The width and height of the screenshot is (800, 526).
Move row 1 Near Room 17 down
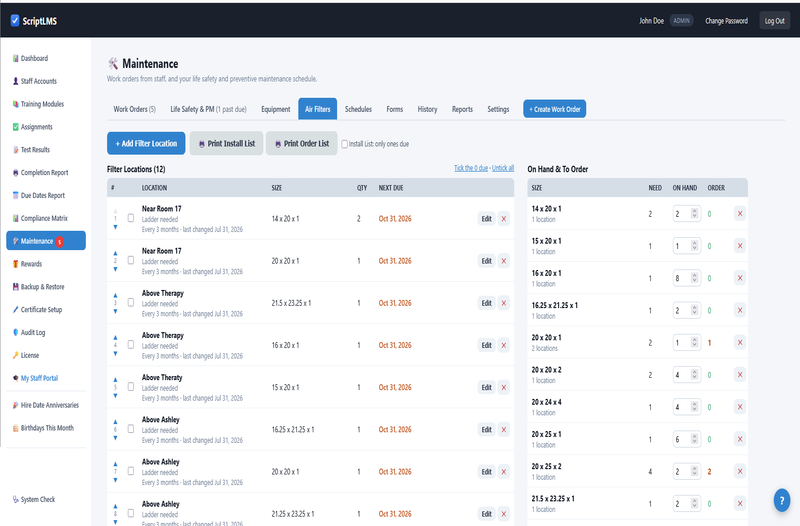pyautogui.click(x=115, y=227)
